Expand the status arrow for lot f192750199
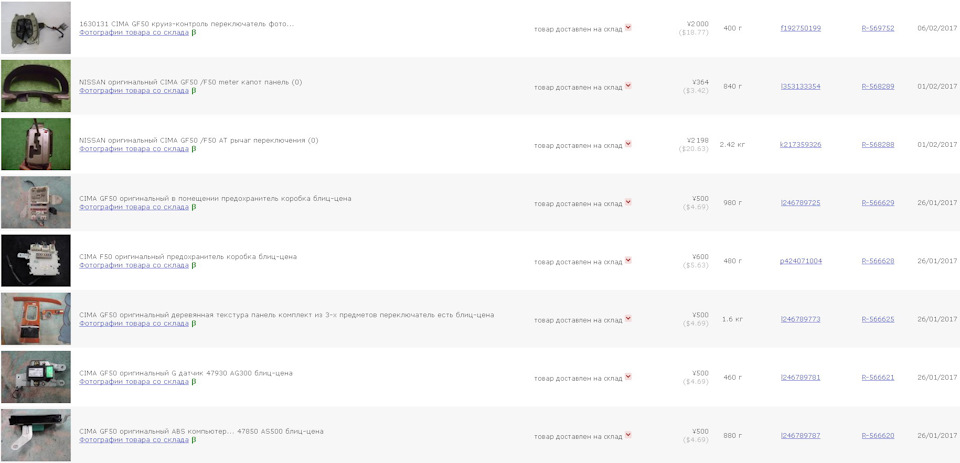This screenshot has height=463, width=960. (628, 28)
